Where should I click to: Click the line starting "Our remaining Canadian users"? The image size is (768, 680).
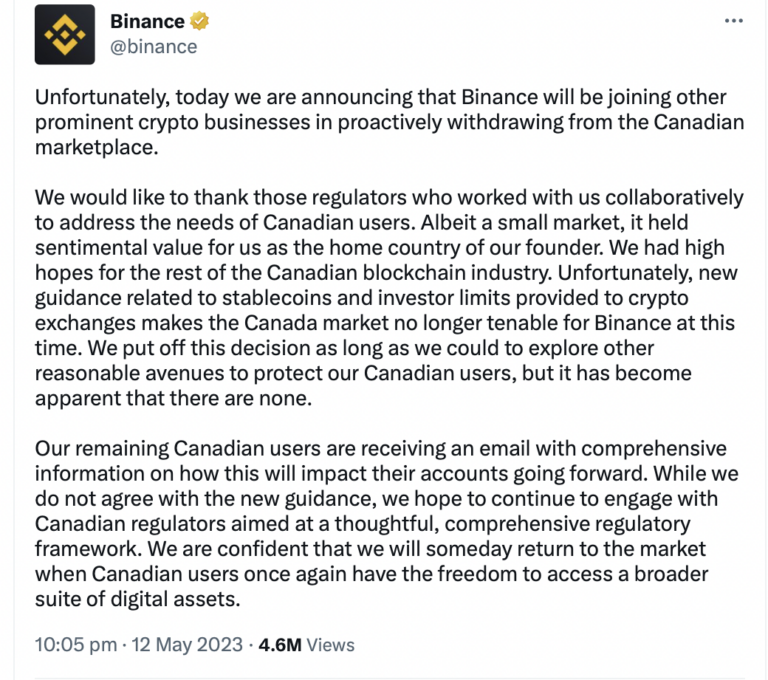(380, 447)
